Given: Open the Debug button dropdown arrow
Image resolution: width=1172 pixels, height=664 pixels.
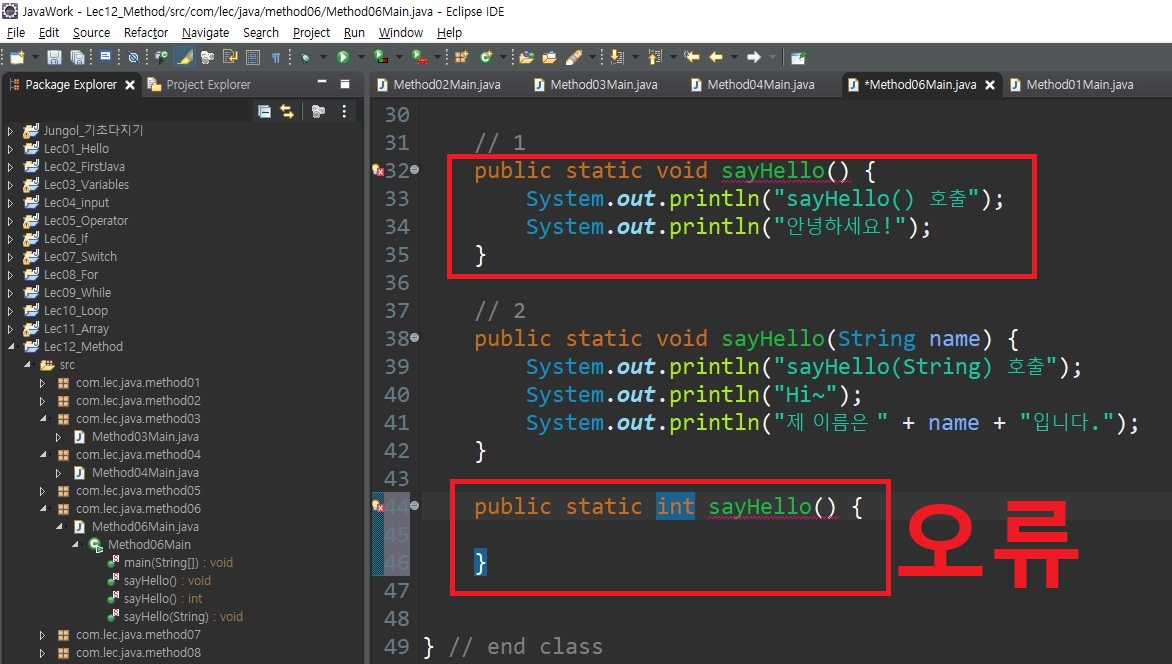Looking at the screenshot, I should pyautogui.click(x=323, y=58).
